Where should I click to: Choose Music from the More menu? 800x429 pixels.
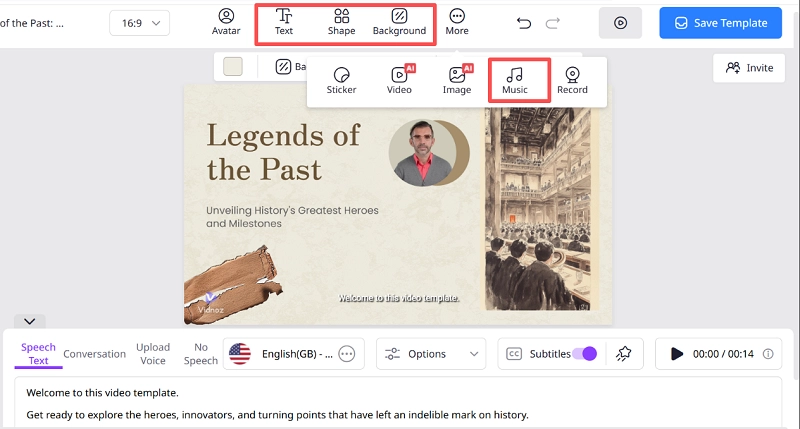tap(514, 81)
